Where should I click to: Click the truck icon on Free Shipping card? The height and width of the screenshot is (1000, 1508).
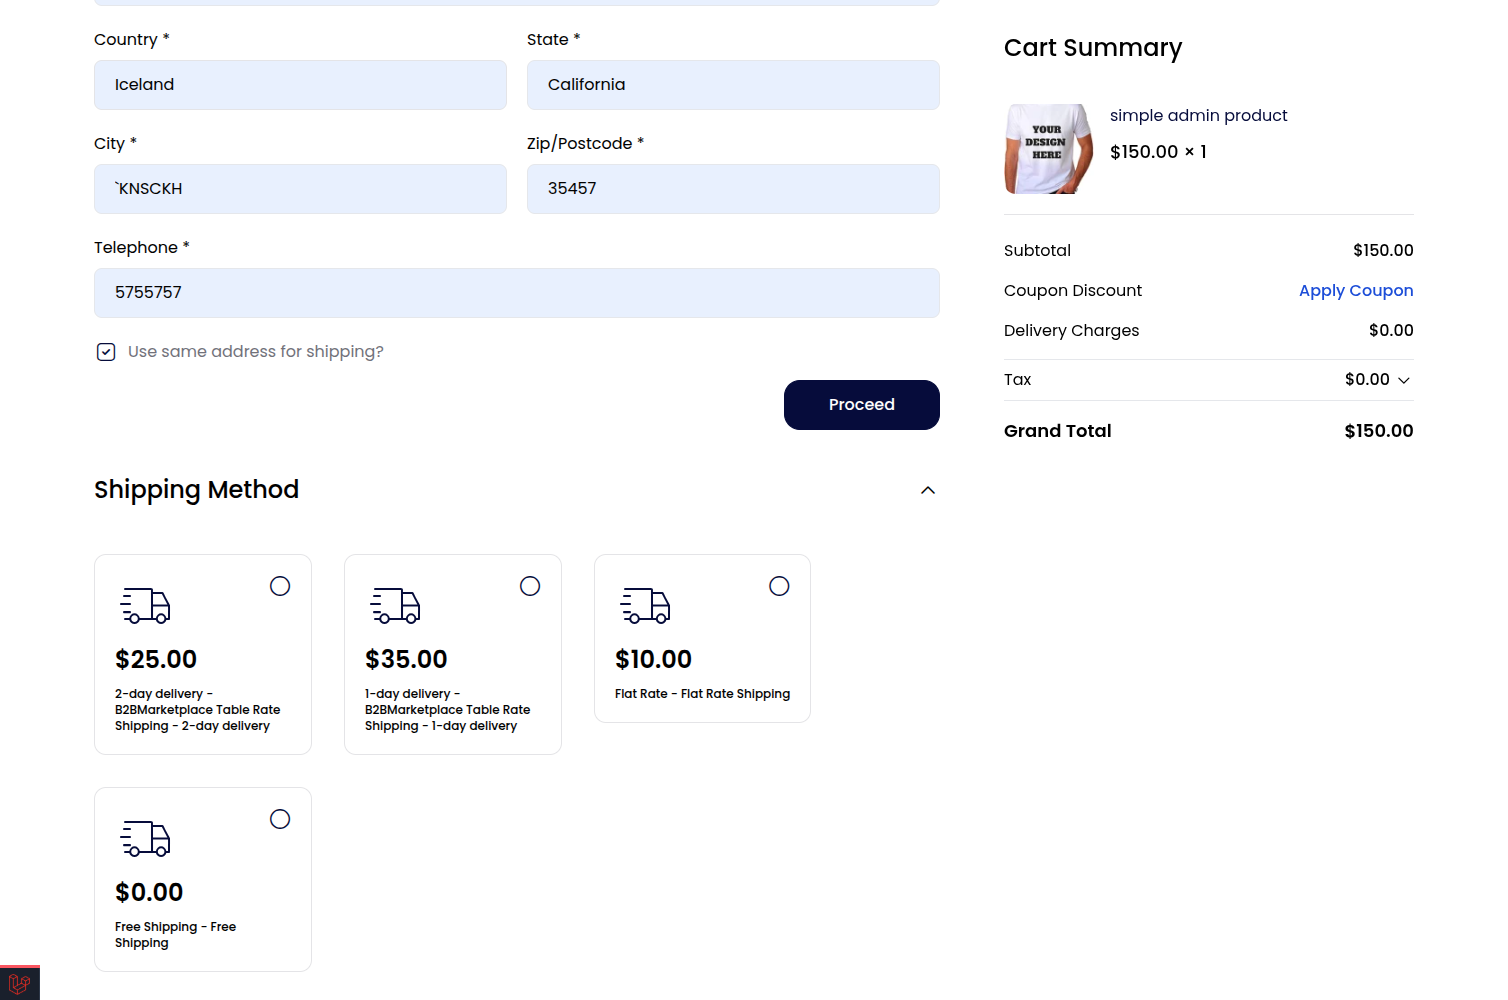[146, 838]
